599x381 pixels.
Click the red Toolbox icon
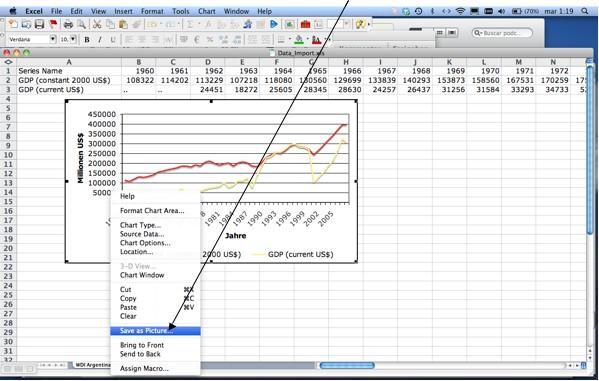305,24
